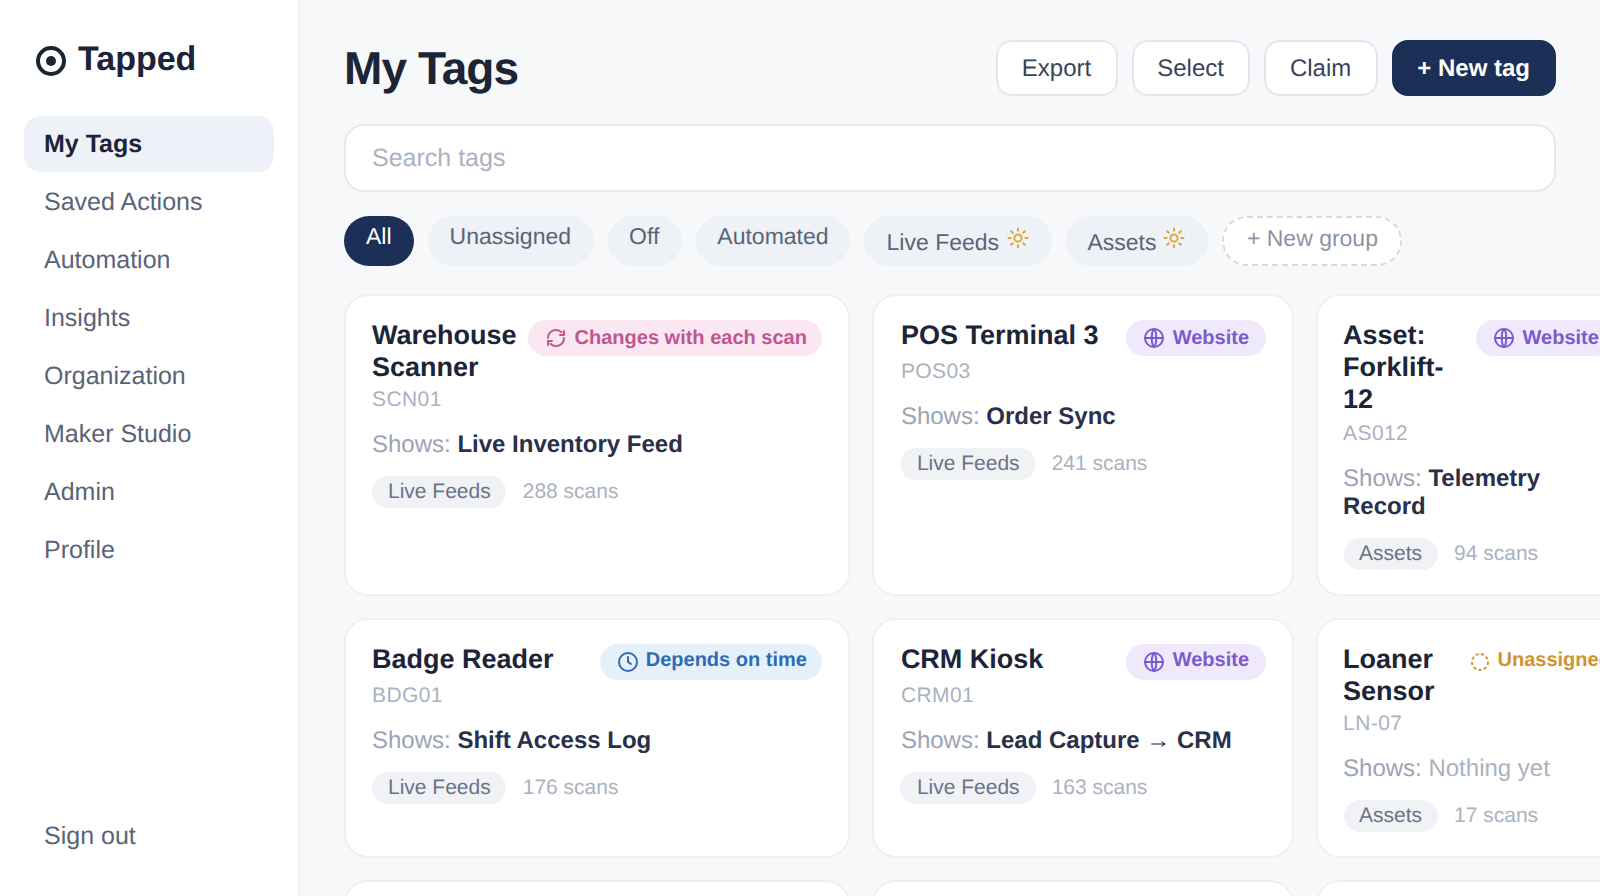Click tag code POS03
The image size is (1600, 896).
(935, 371)
